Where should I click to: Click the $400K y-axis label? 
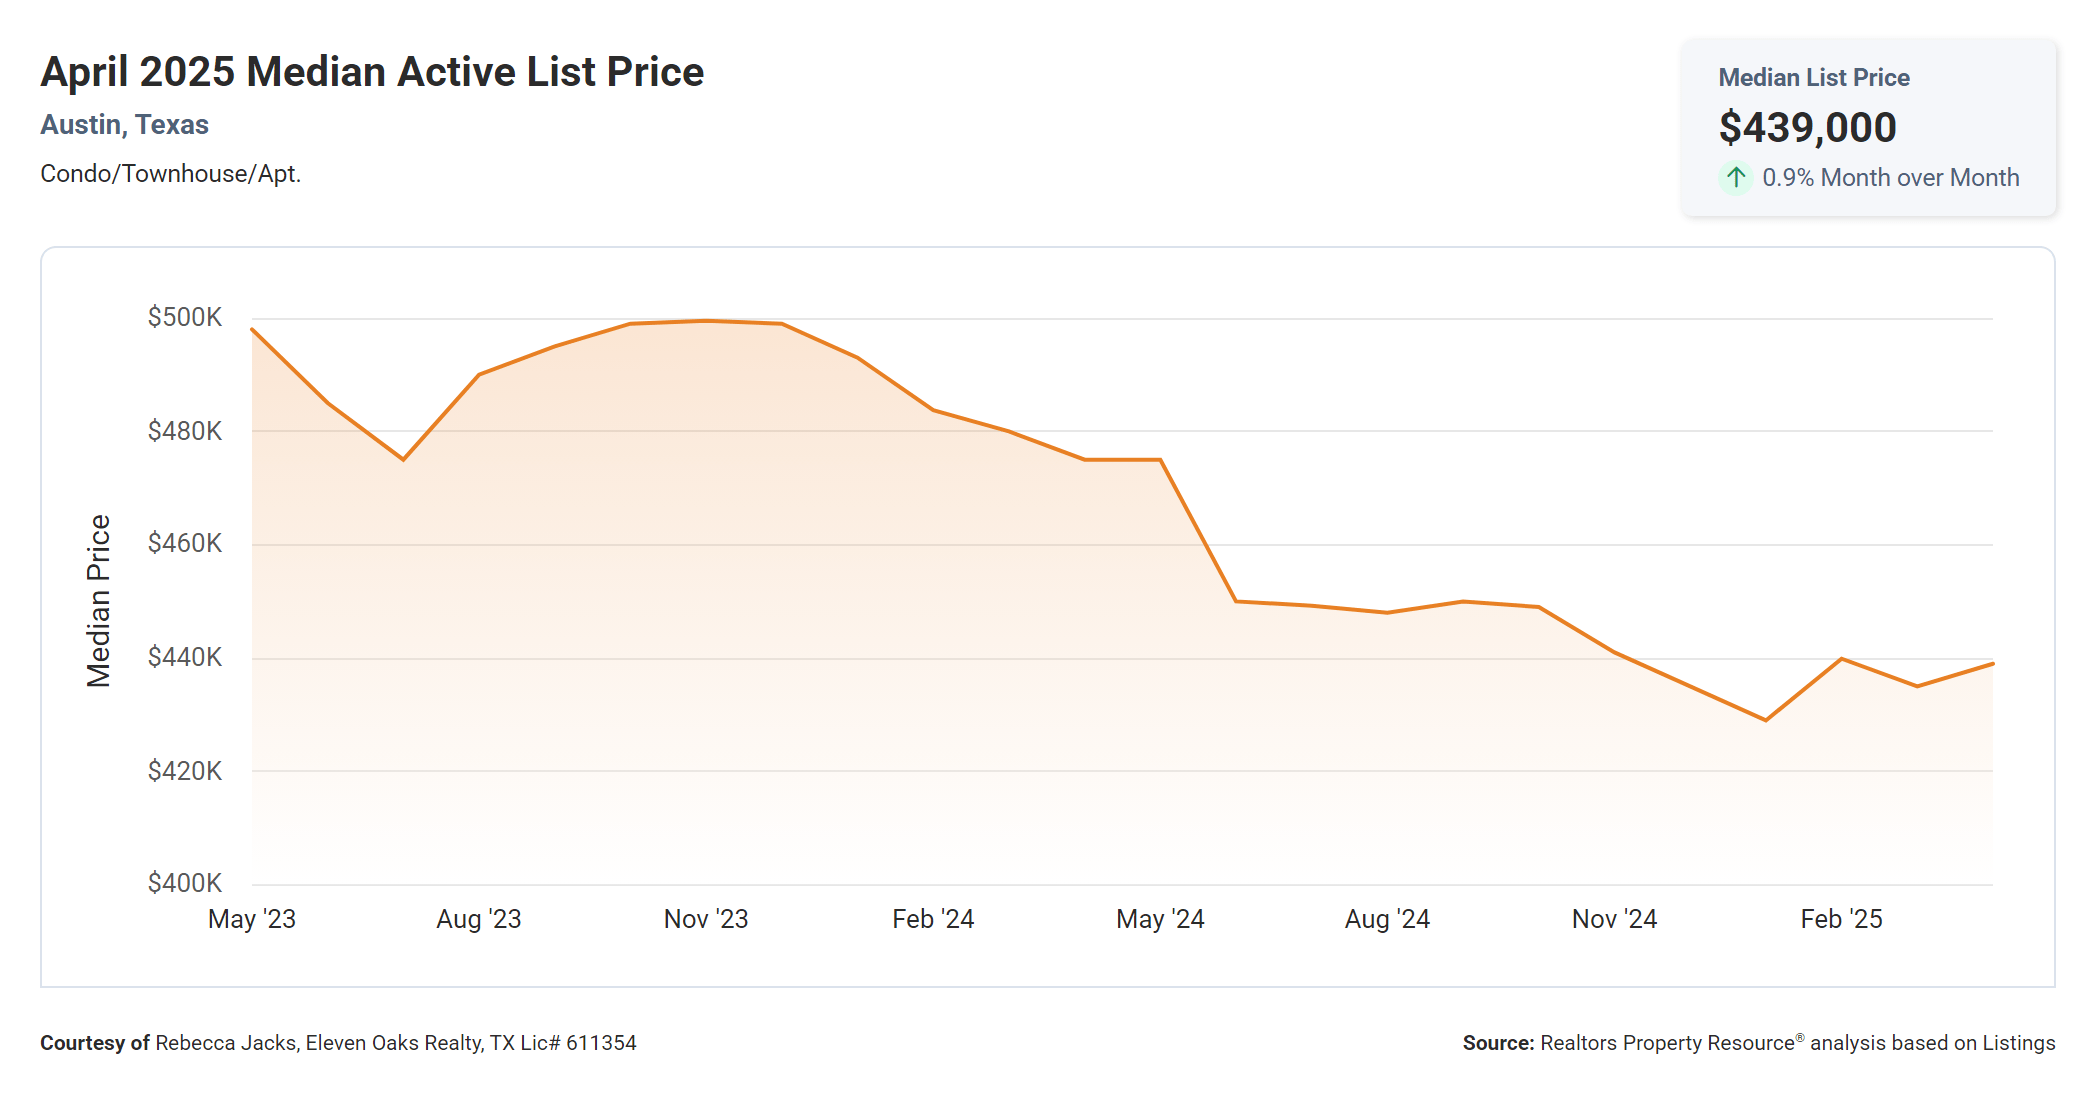(185, 883)
